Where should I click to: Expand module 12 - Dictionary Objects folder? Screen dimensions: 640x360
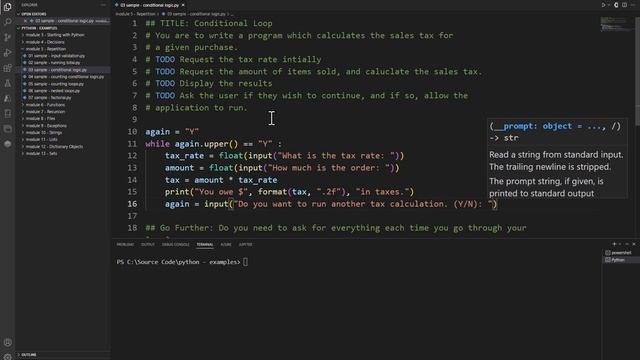pos(54,146)
